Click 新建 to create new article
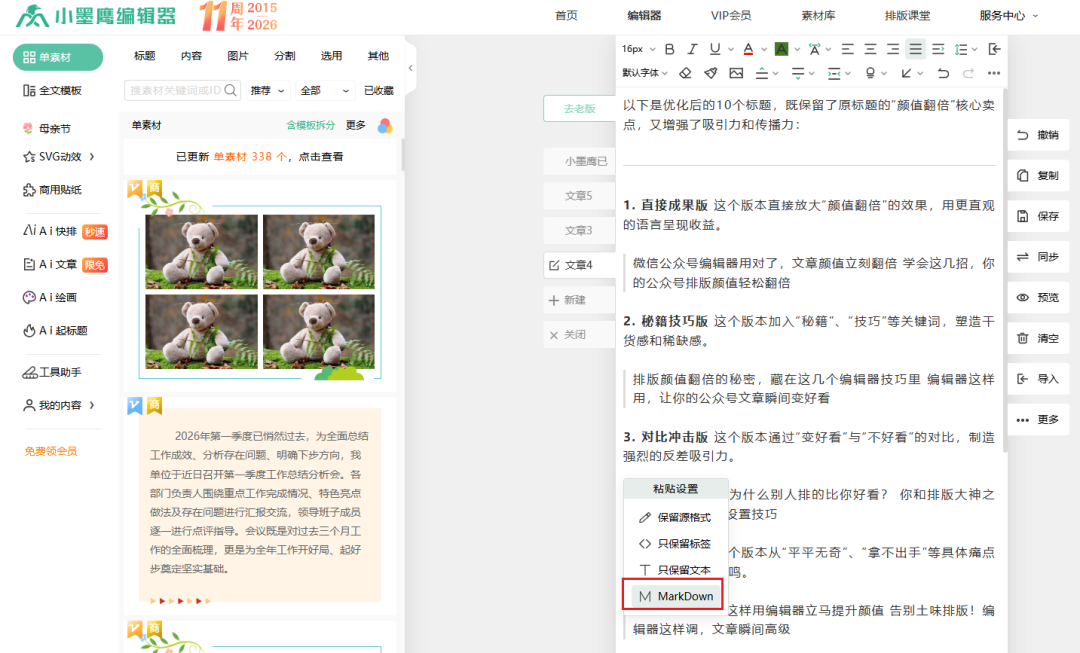The image size is (1080, 653). point(579,300)
